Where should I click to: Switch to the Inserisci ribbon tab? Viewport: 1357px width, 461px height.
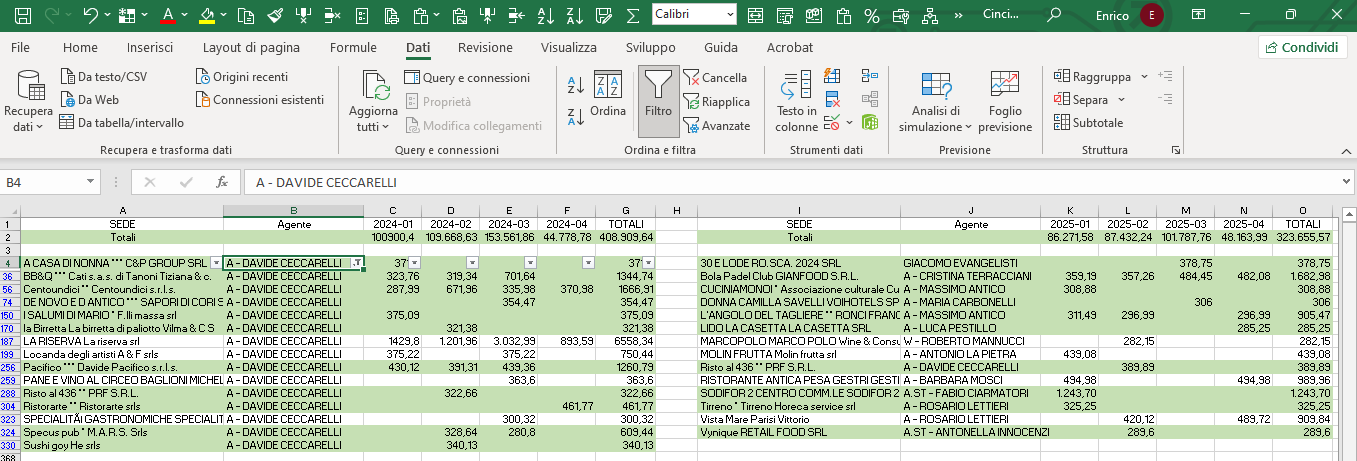(150, 47)
